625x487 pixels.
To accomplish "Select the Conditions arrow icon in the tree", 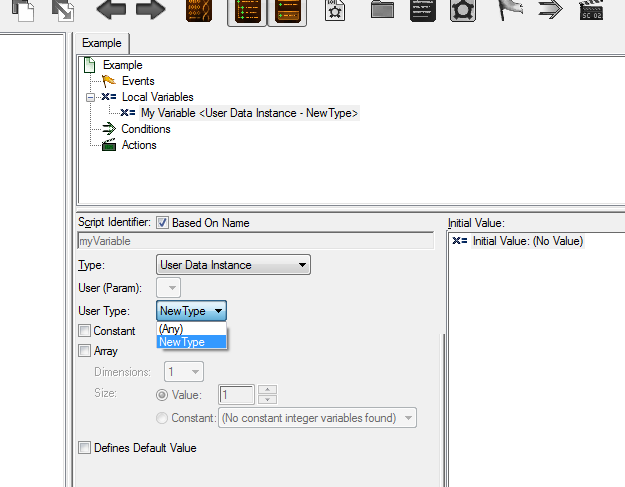I will [x=109, y=129].
